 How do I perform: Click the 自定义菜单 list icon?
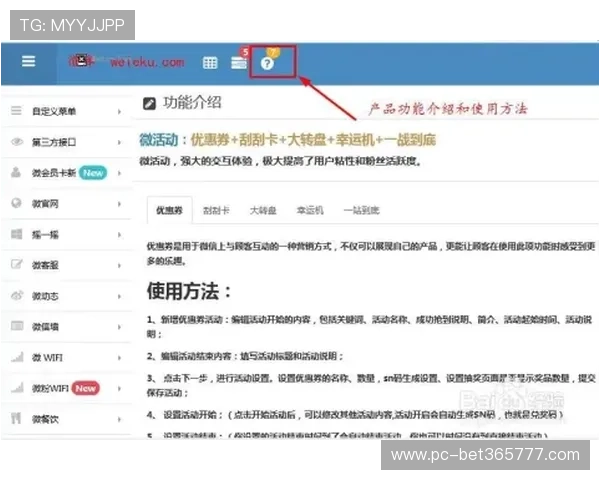(16, 111)
